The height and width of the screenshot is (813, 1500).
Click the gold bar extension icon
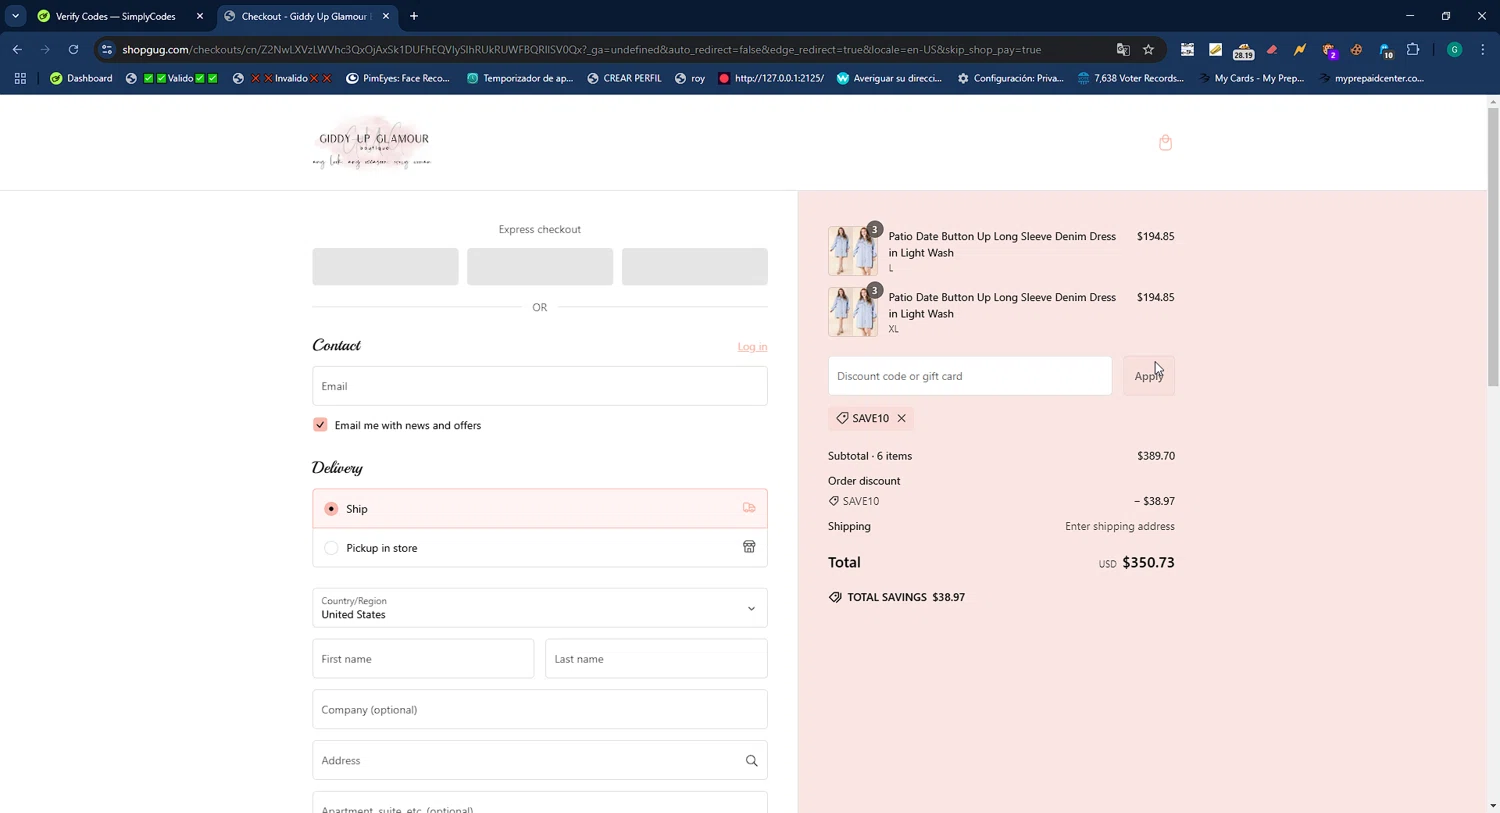[x=1215, y=49]
